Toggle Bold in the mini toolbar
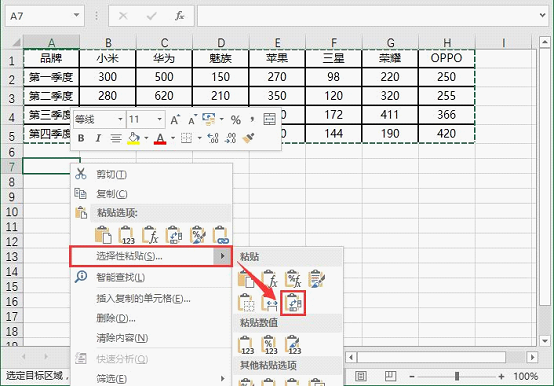 81,138
